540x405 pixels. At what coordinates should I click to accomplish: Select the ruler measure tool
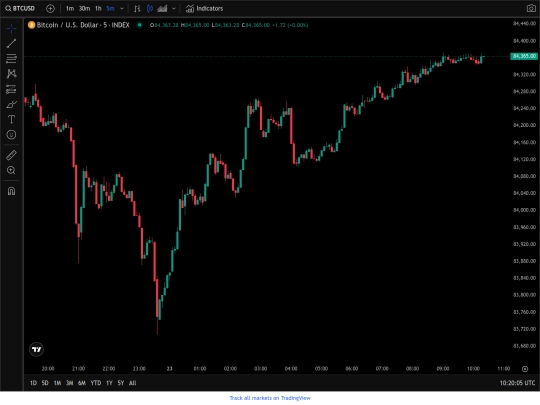(x=11, y=155)
